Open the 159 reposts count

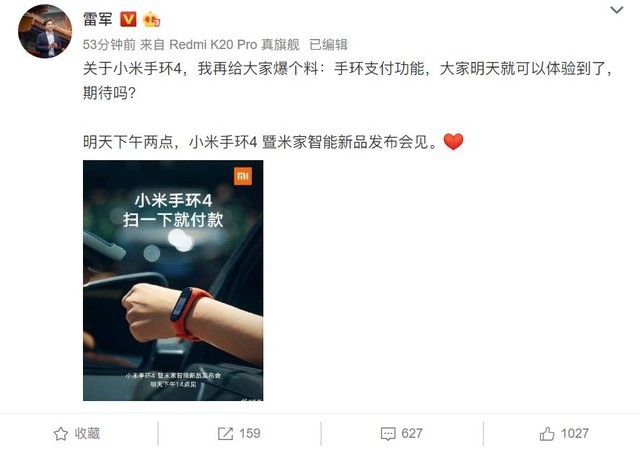(x=250, y=433)
